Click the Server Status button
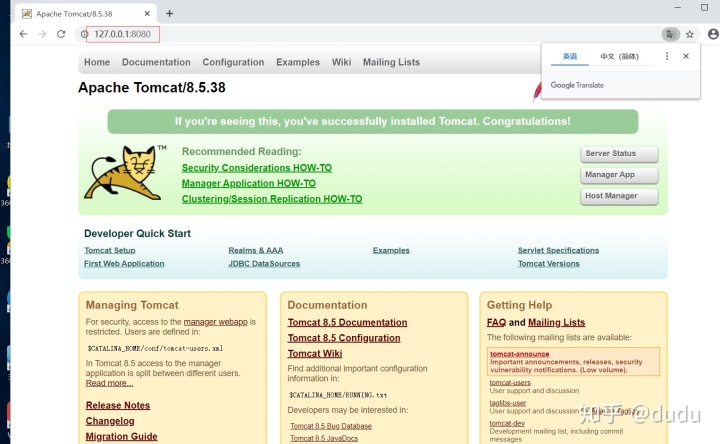720x444 pixels. (619, 154)
